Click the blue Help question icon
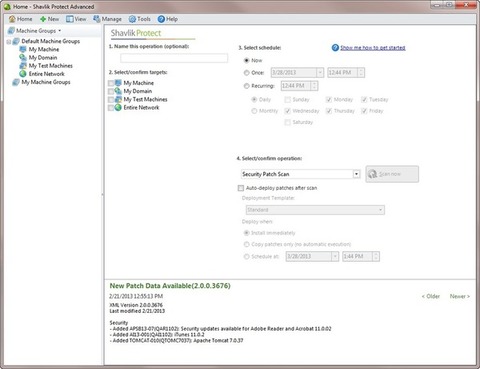The image size is (480, 369). pyautogui.click(x=161, y=19)
